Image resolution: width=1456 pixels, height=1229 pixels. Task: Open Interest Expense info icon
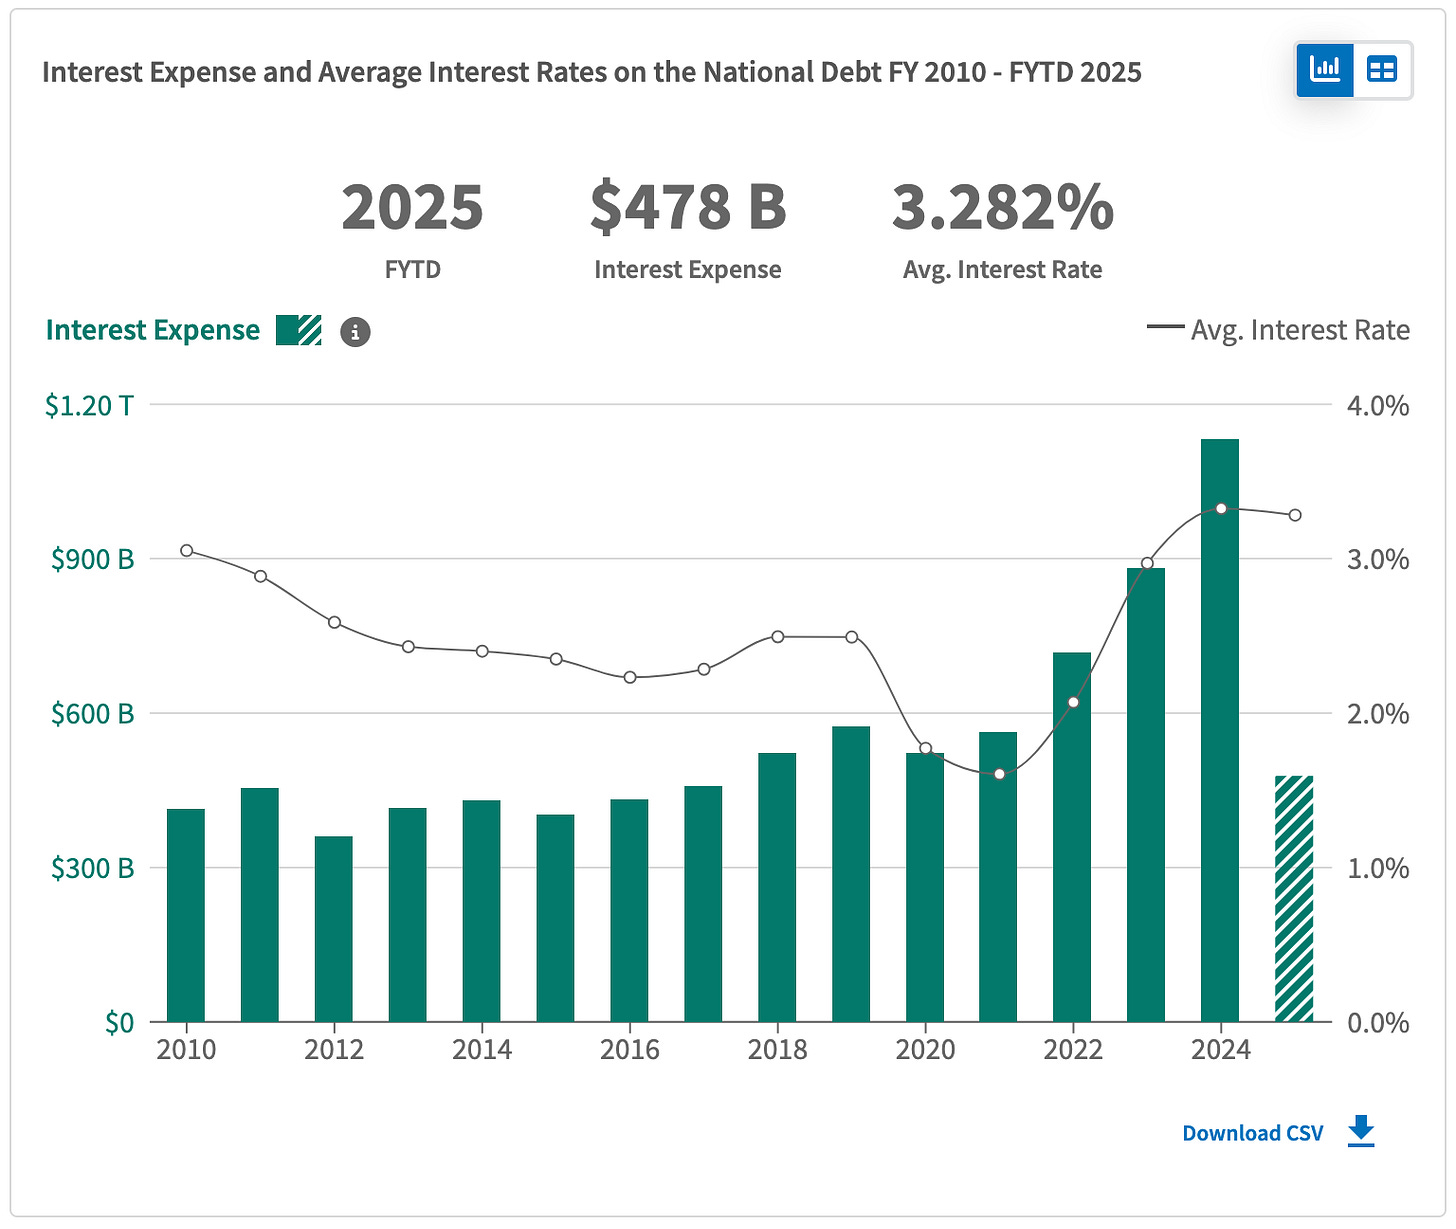[355, 332]
